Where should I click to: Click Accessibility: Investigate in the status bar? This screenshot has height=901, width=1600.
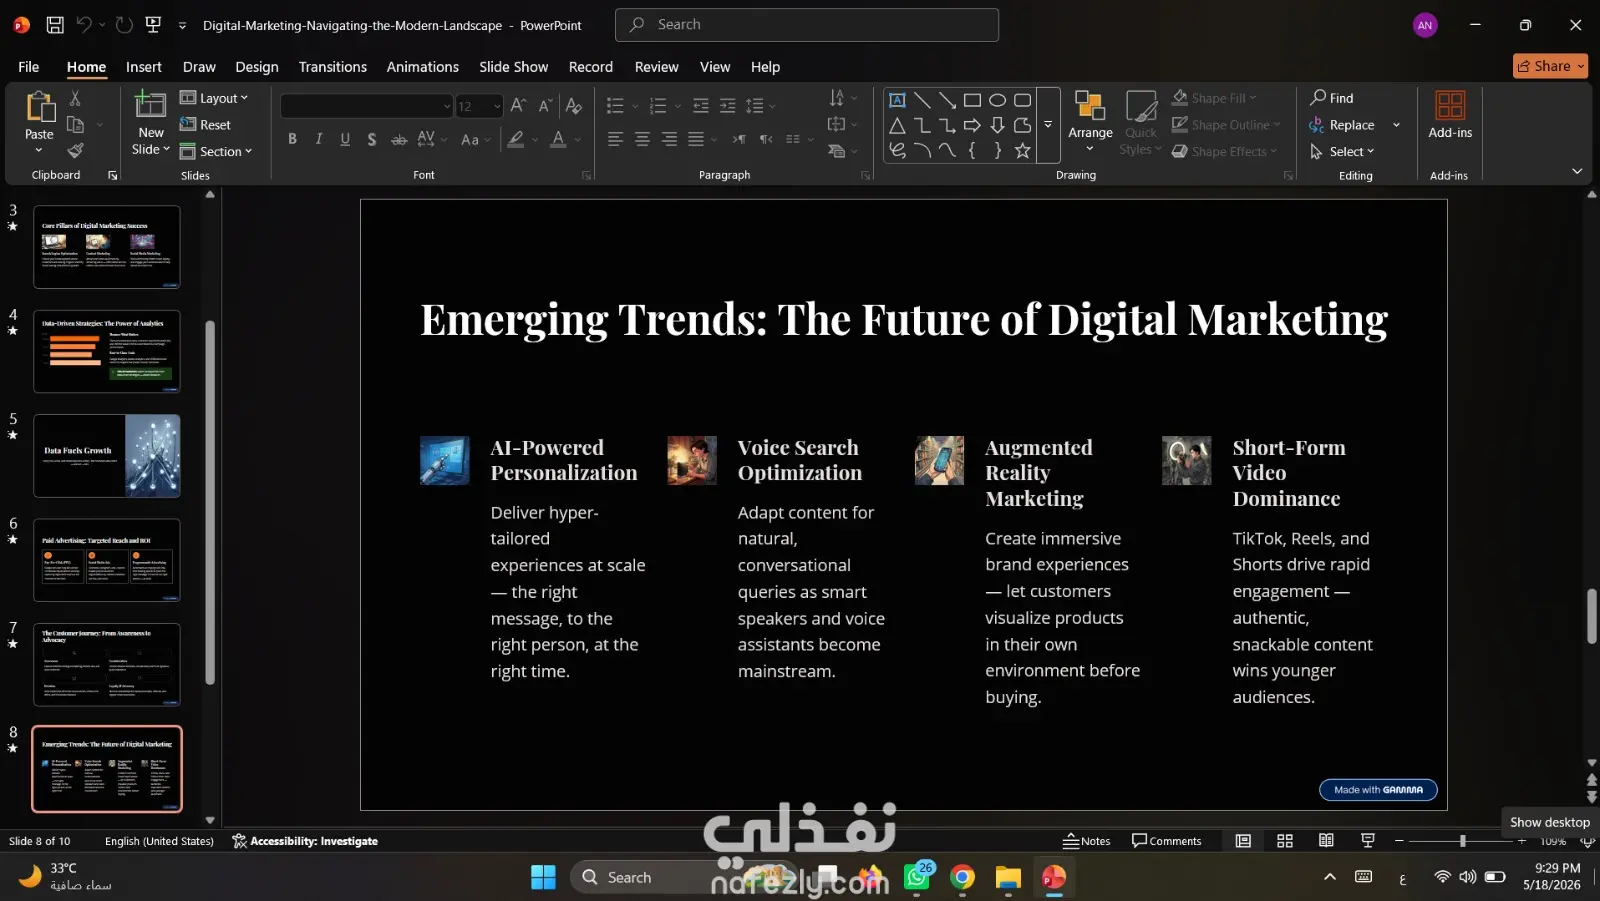305,841
